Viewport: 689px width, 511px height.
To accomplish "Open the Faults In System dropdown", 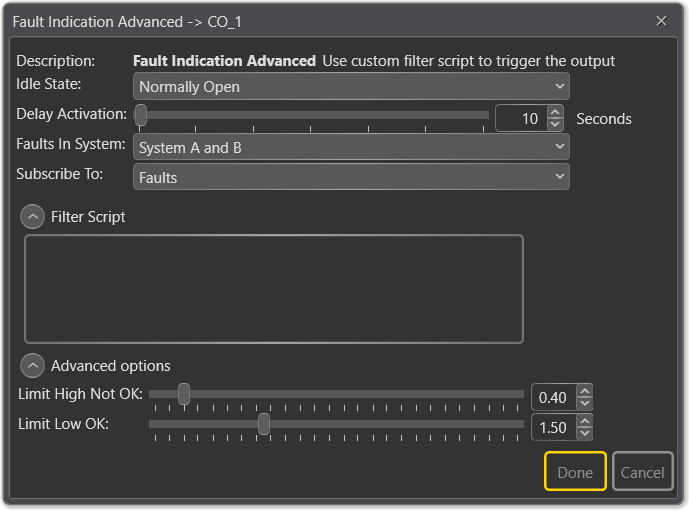I will click(351, 147).
